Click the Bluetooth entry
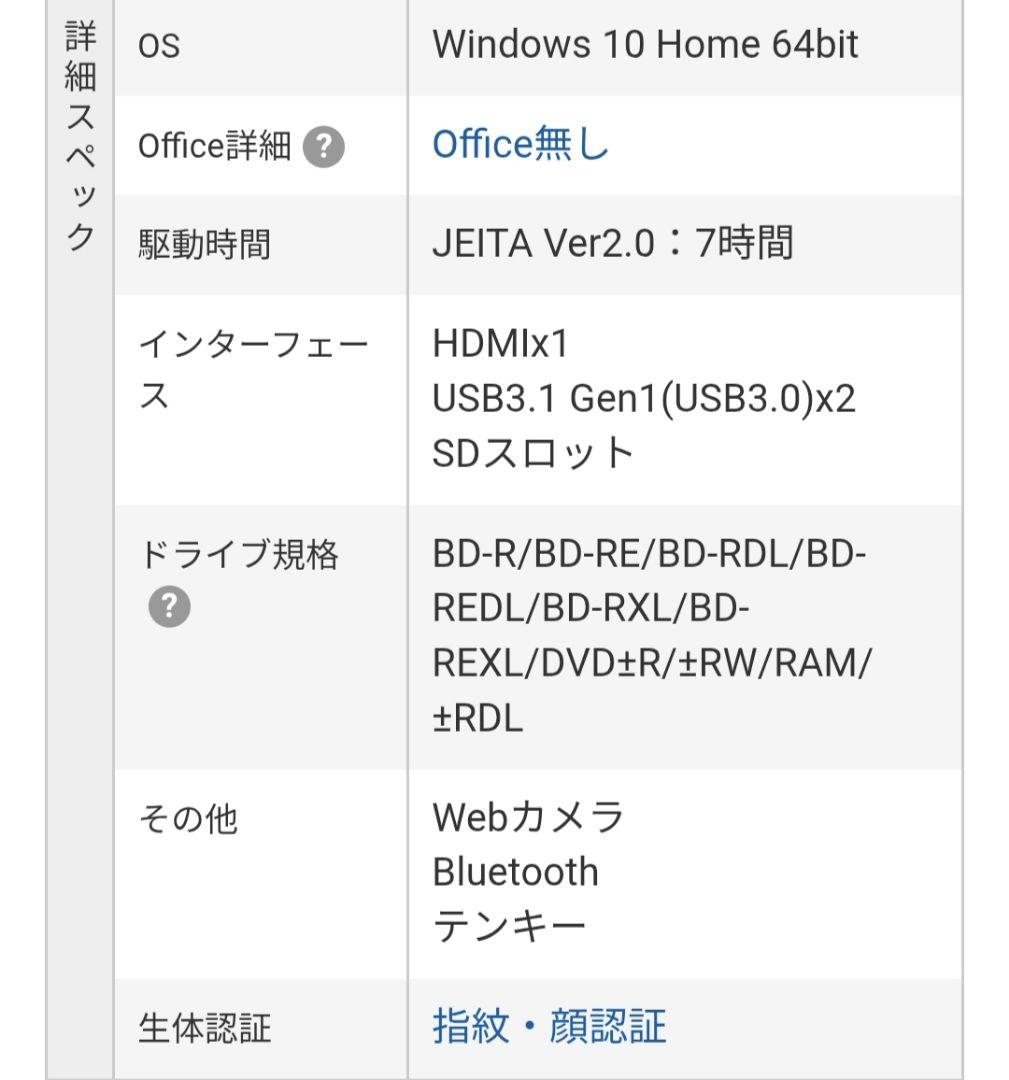 point(515,872)
